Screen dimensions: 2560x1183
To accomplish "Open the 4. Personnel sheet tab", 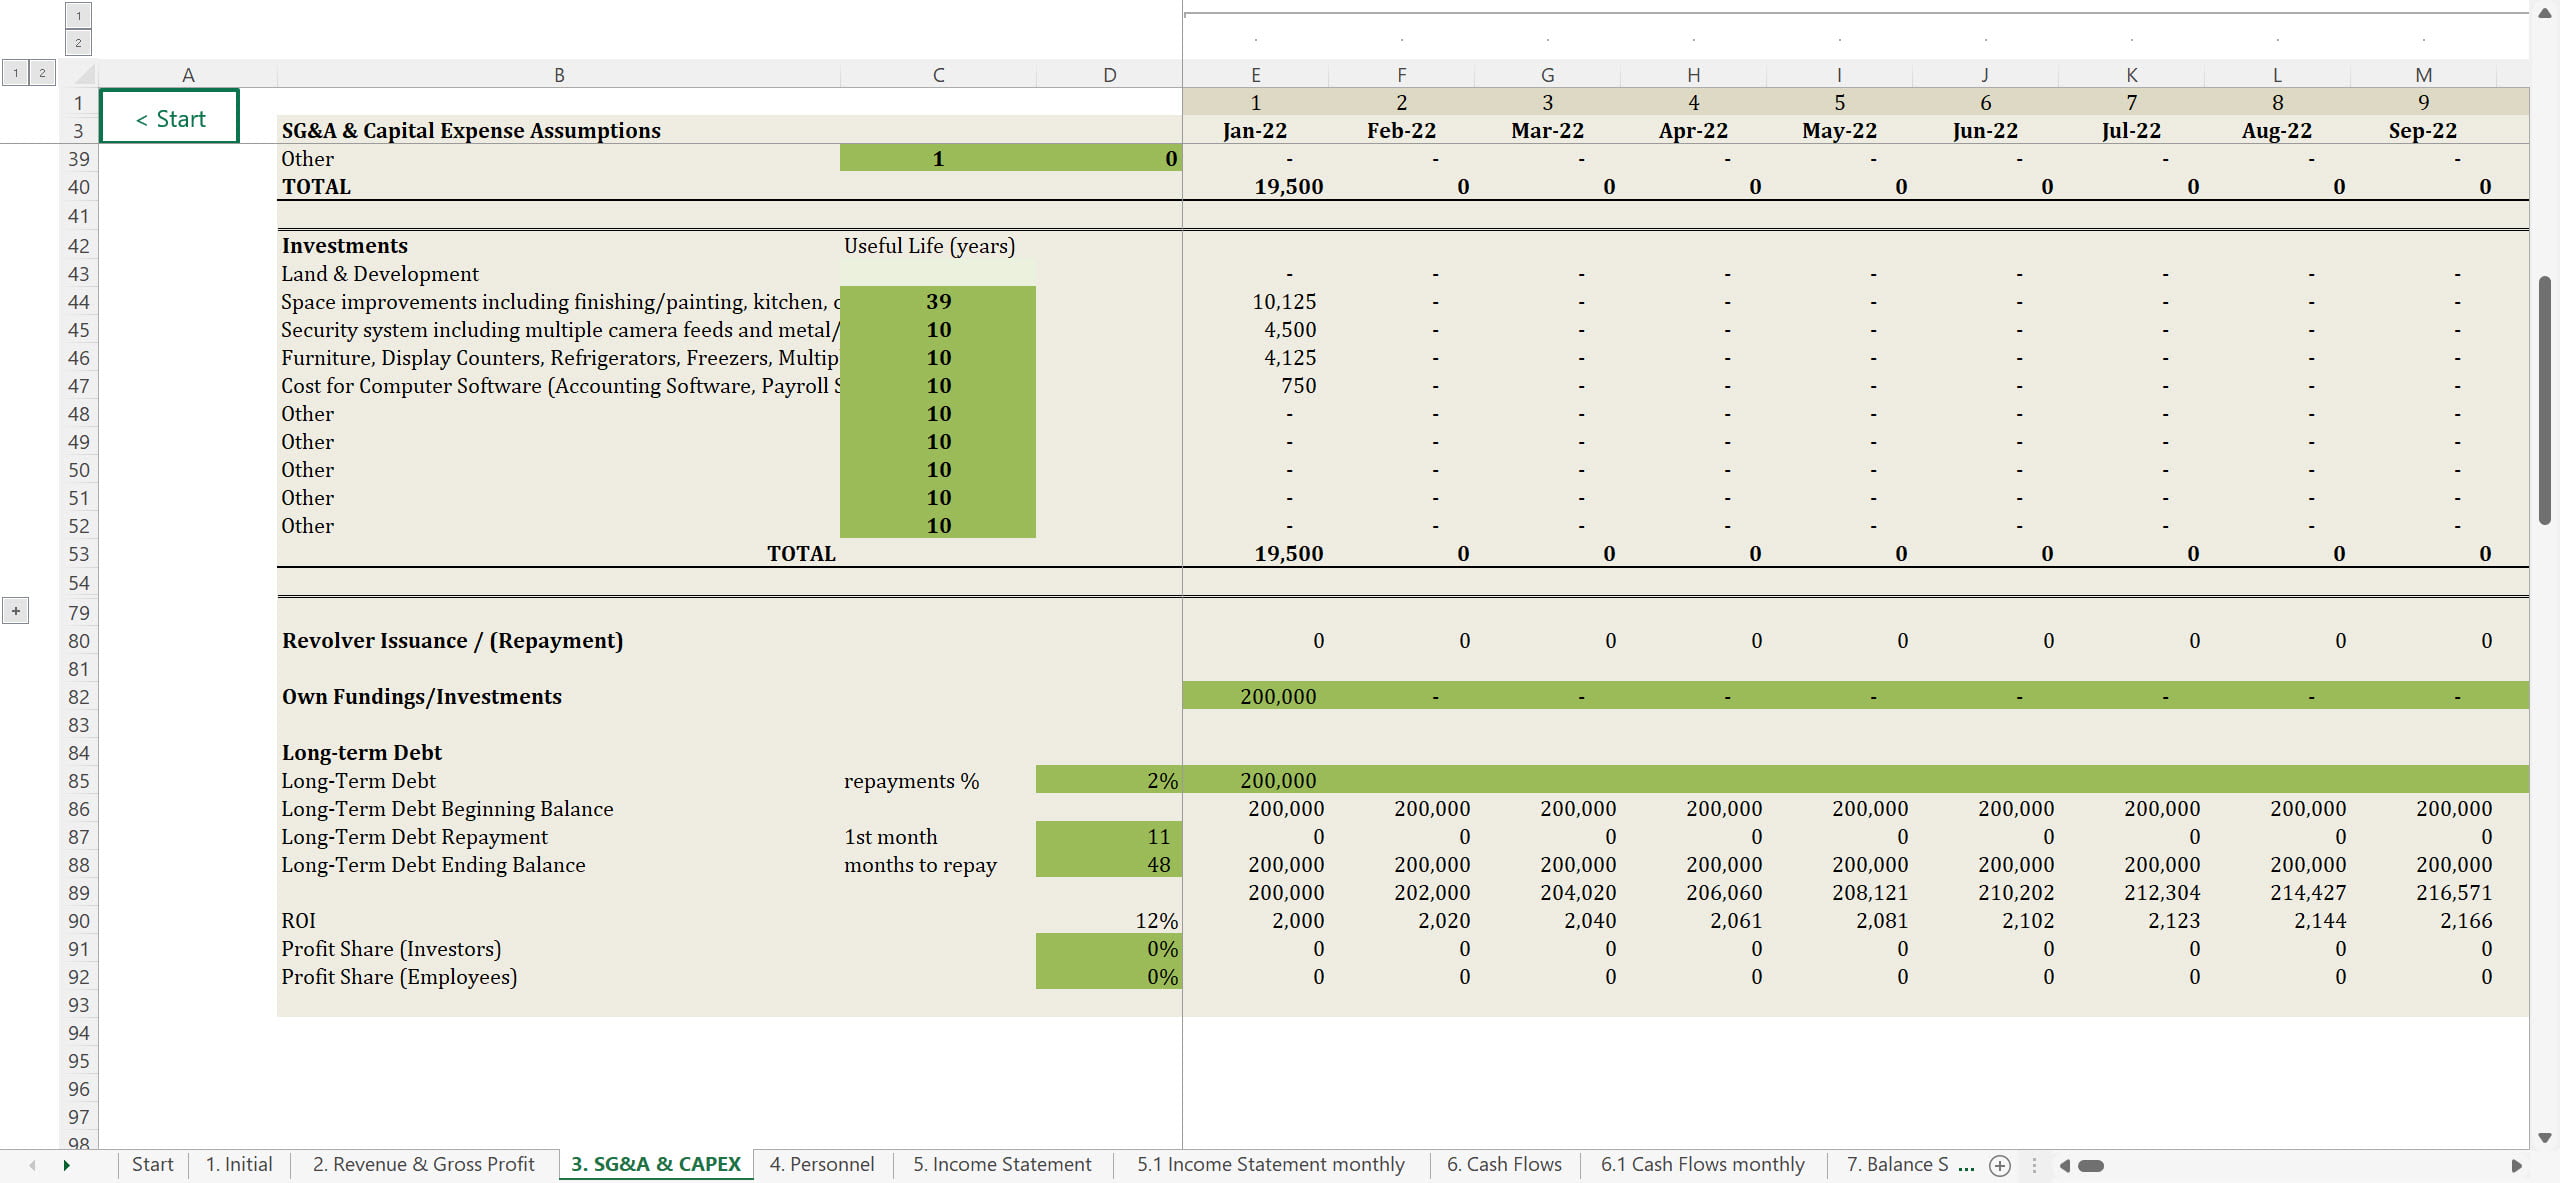I will pos(821,1164).
